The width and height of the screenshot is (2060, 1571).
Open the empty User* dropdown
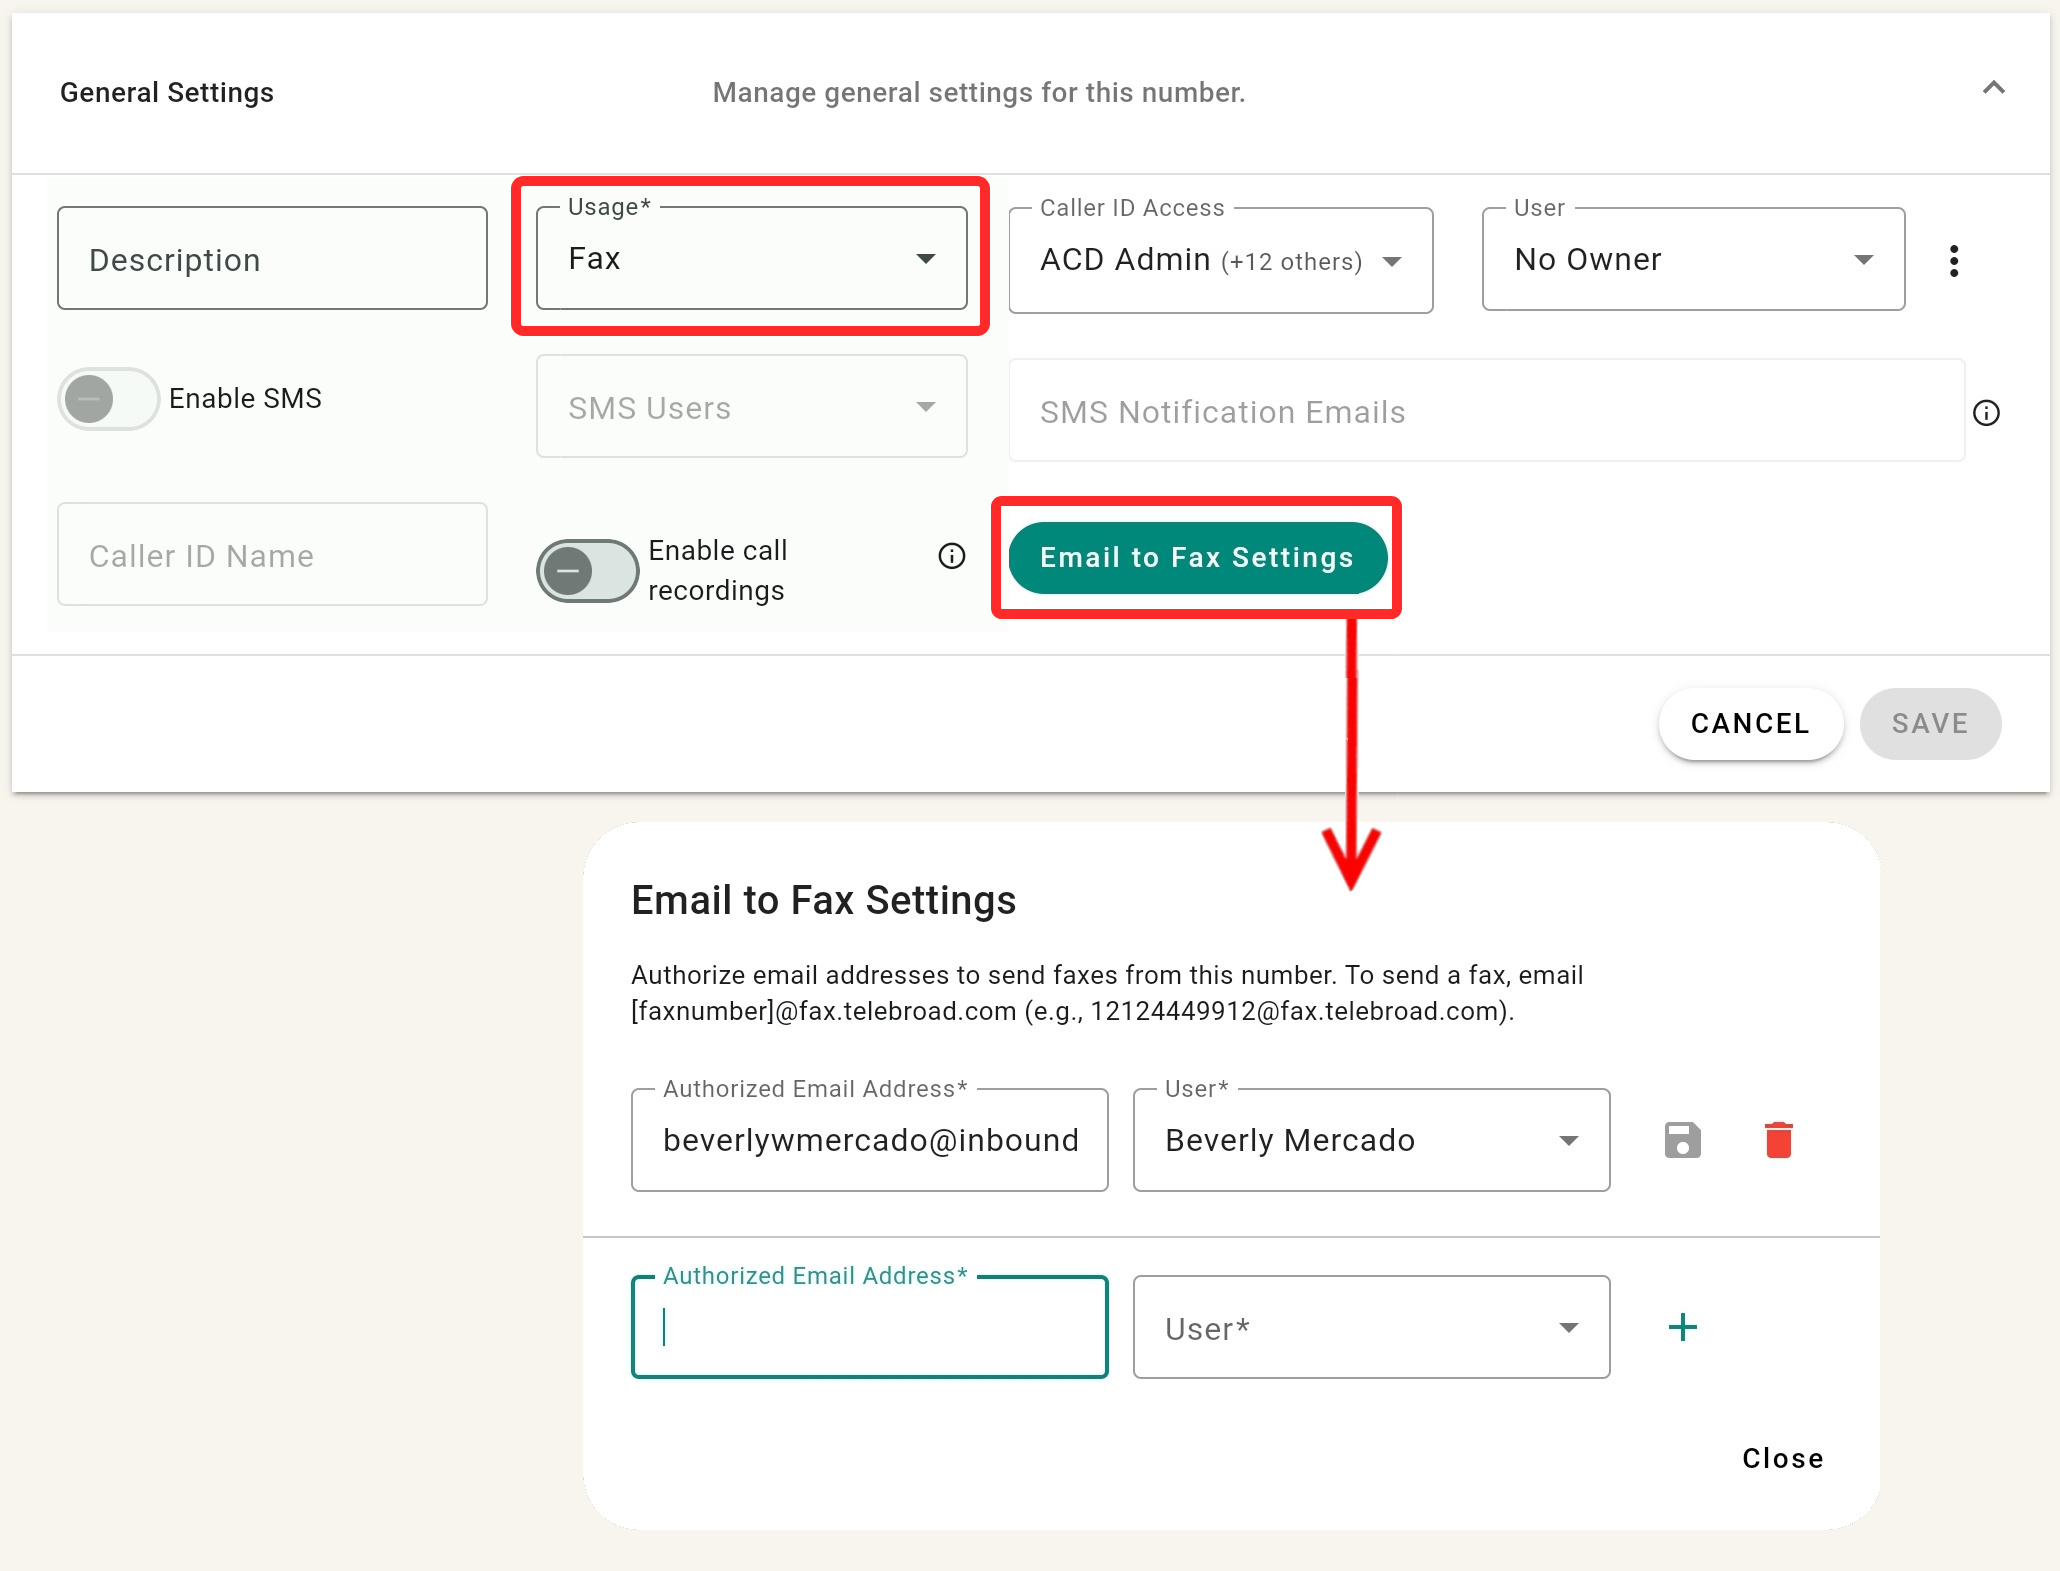[x=1370, y=1328]
